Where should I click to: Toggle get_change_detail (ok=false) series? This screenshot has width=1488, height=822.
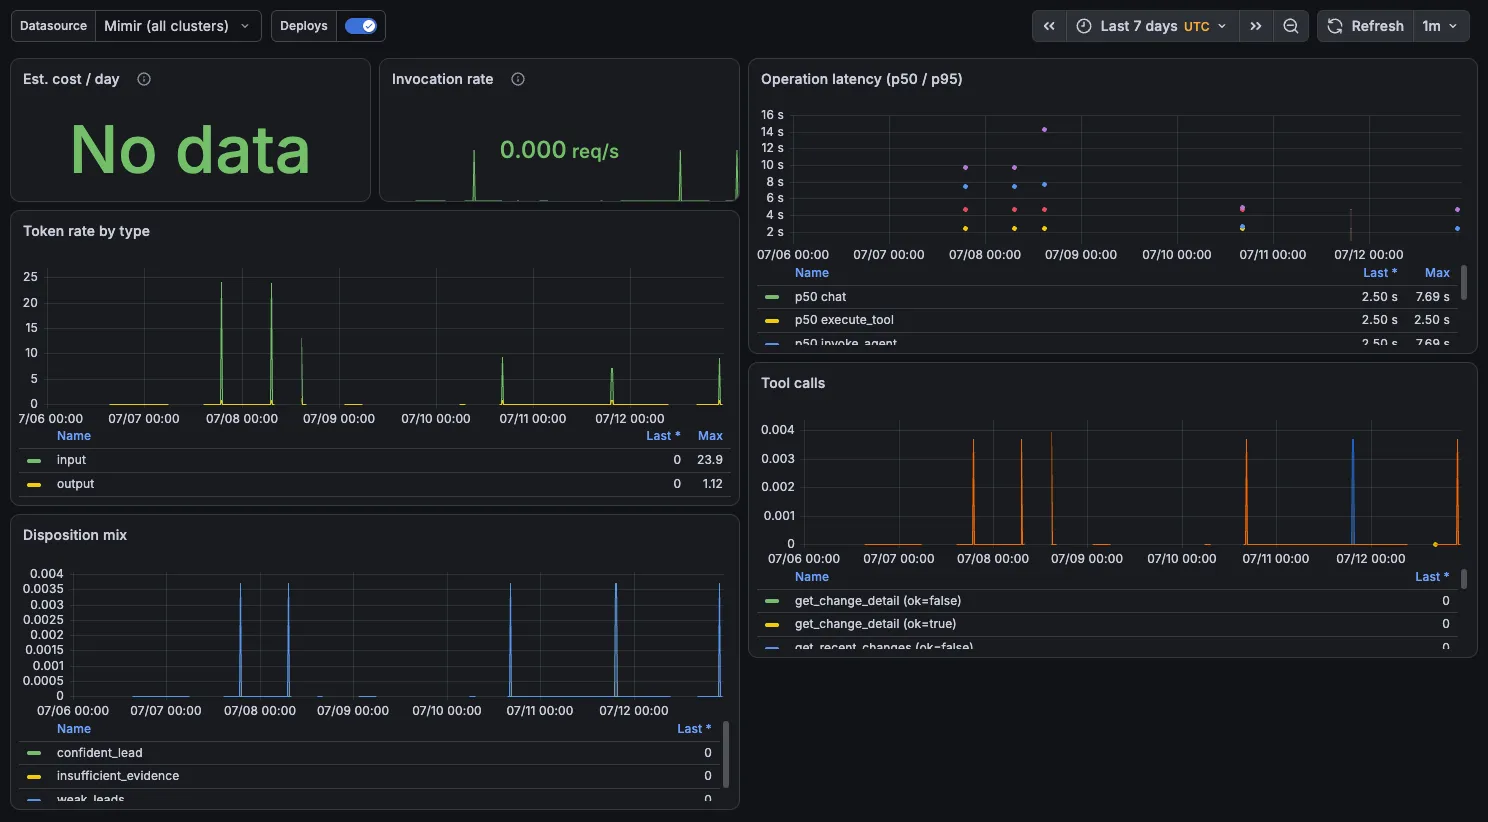coord(878,601)
